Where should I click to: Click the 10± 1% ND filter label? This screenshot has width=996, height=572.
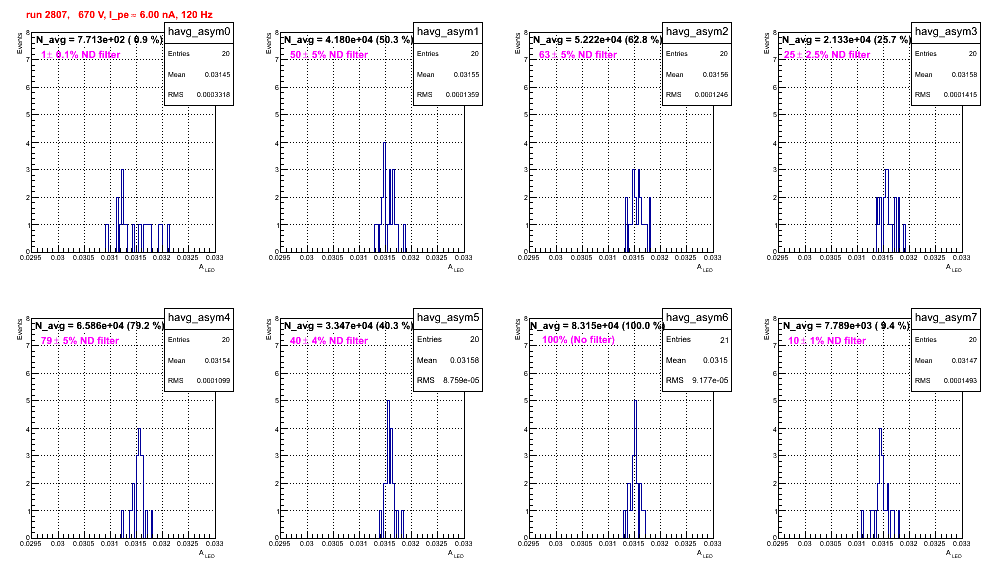(x=827, y=341)
